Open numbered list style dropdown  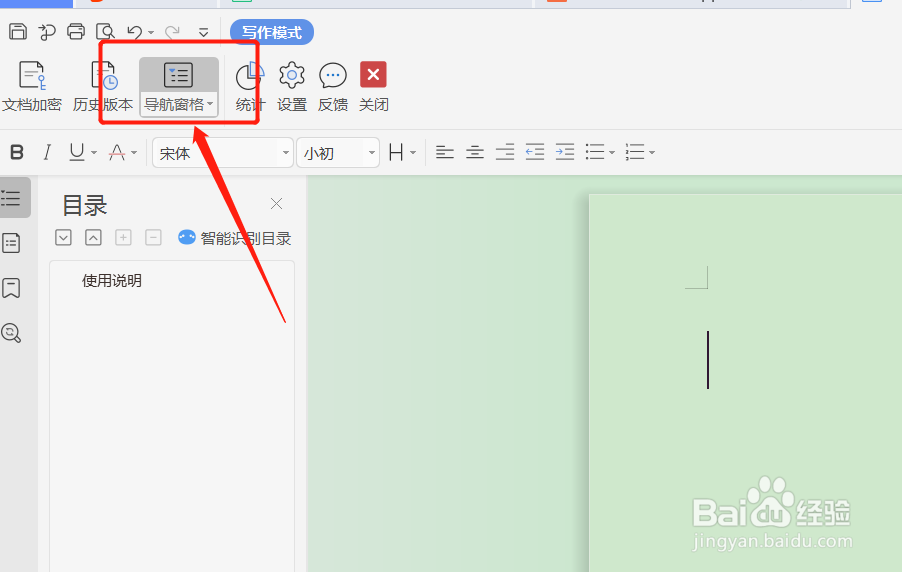point(652,153)
